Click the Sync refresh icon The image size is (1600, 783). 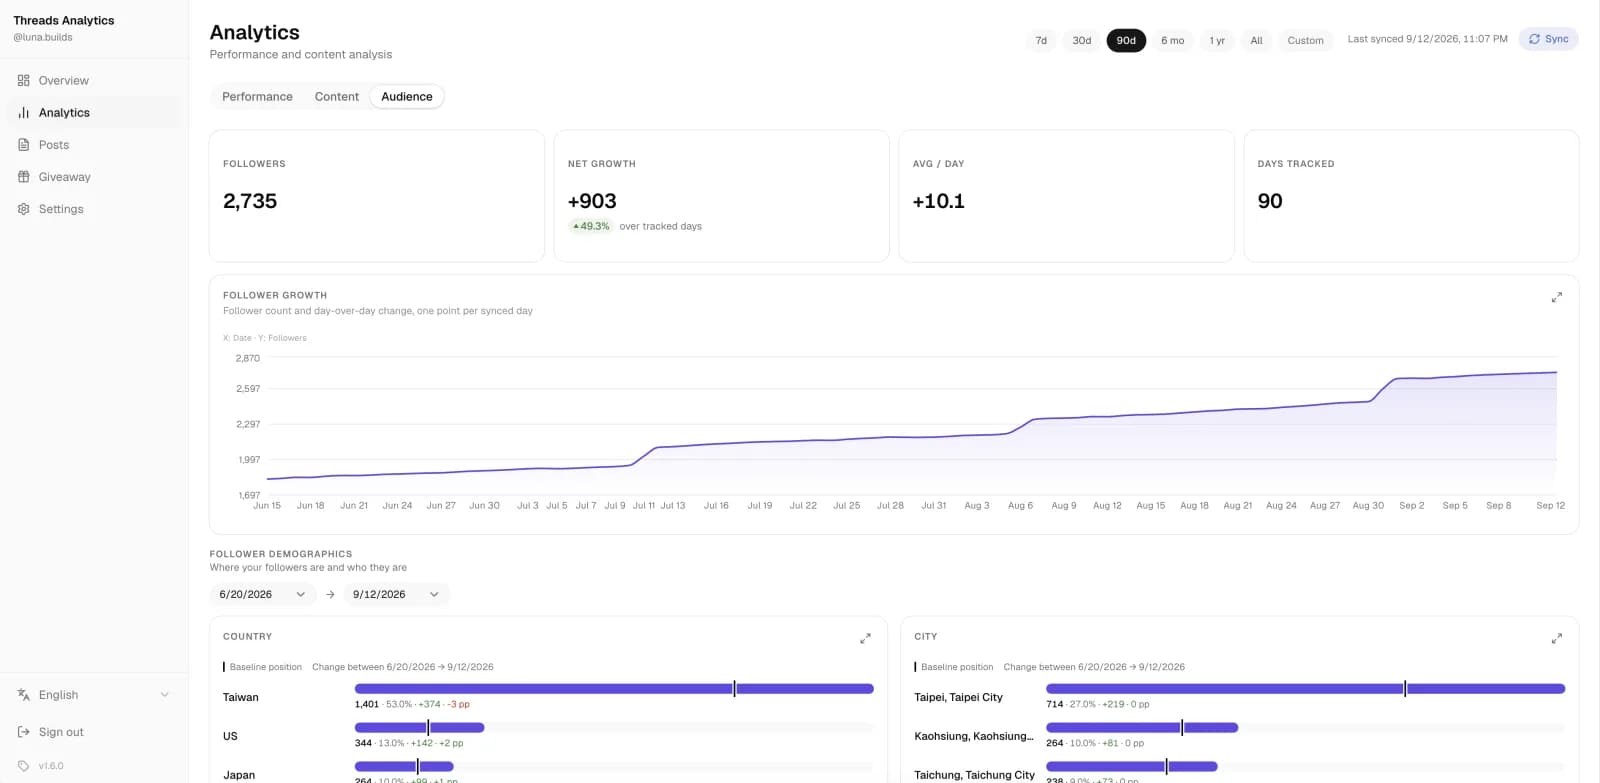[x=1534, y=39]
